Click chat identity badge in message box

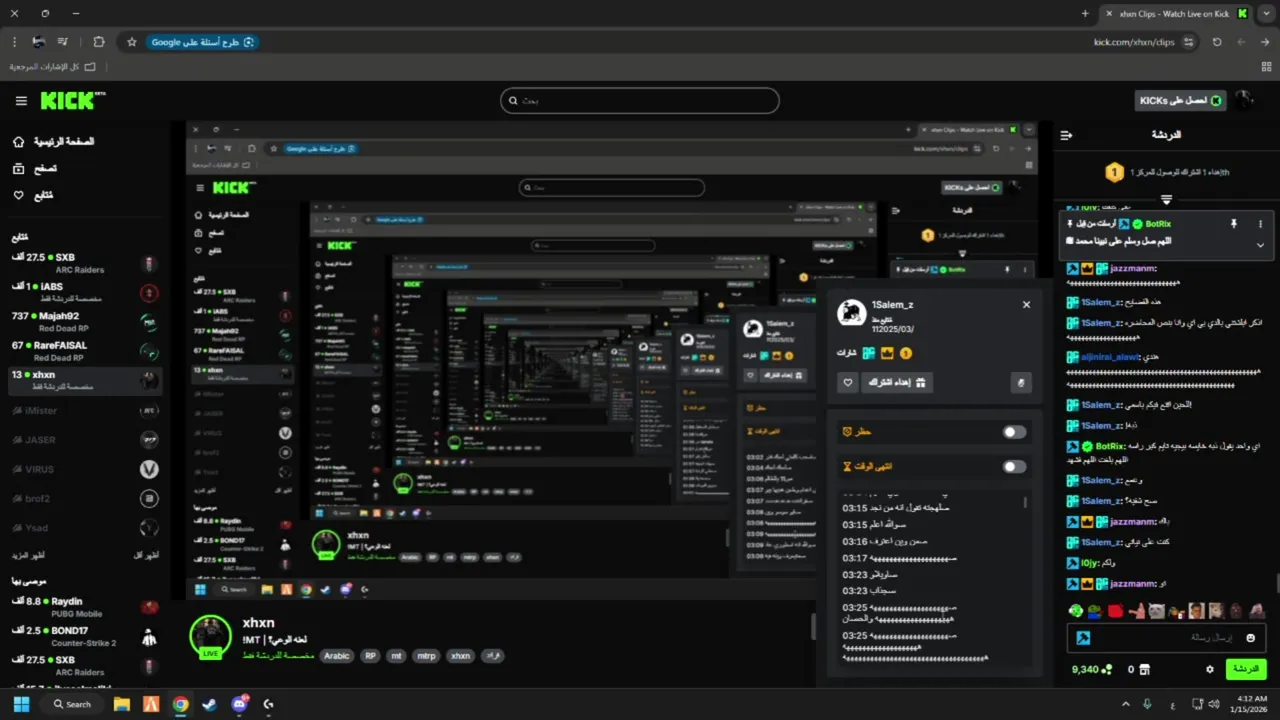click(1083, 638)
